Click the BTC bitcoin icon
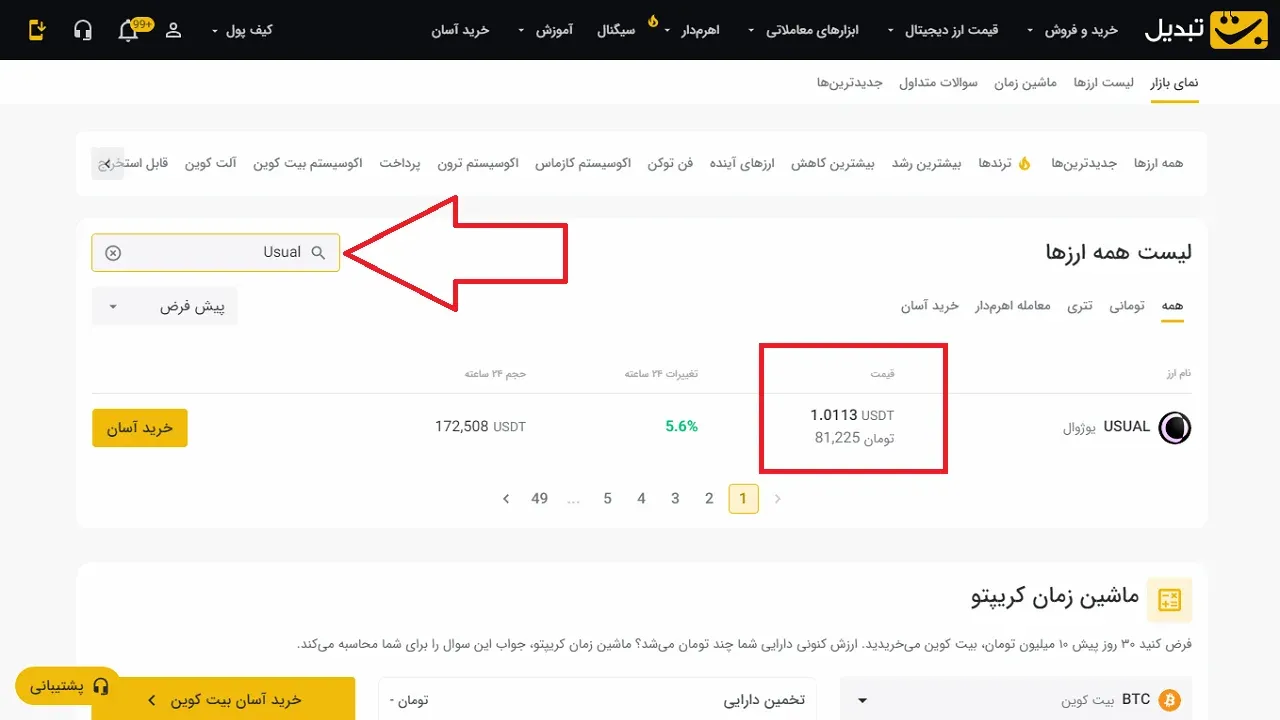This screenshot has width=1280, height=720. (1169, 700)
